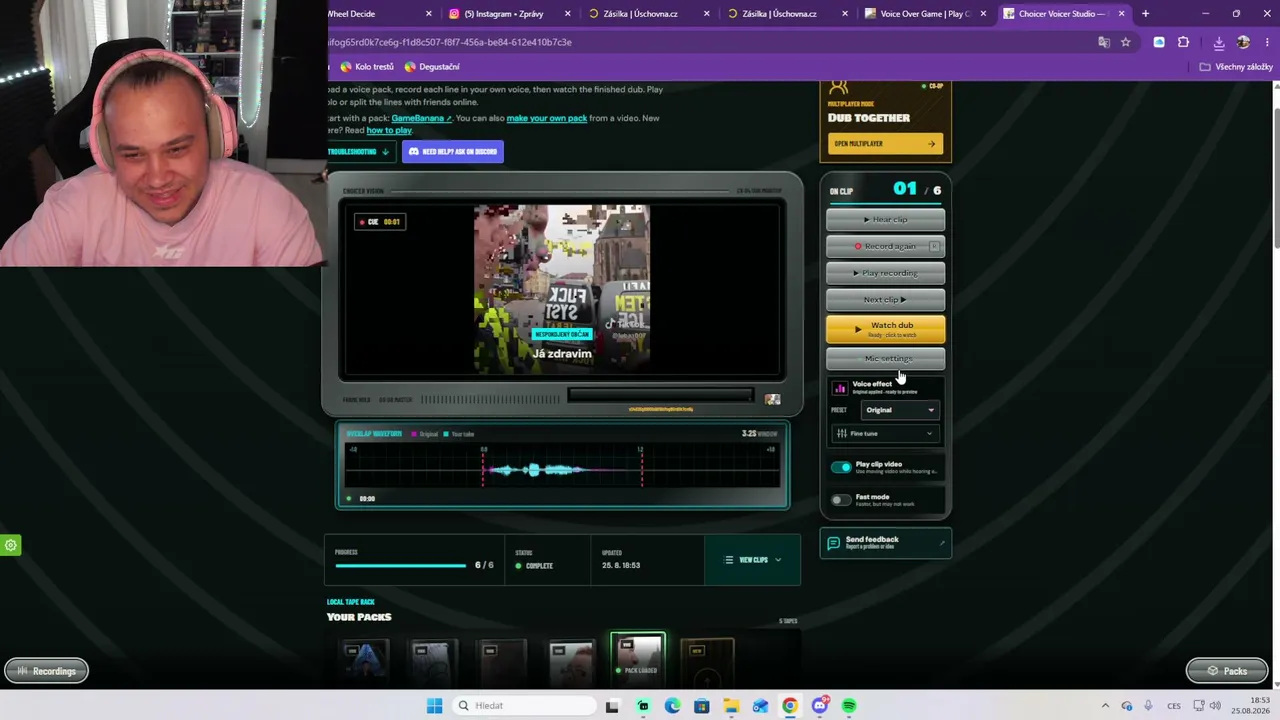Viewport: 1280px width, 720px height.
Task: Toggle the Play clip video switch
Action: [841, 467]
